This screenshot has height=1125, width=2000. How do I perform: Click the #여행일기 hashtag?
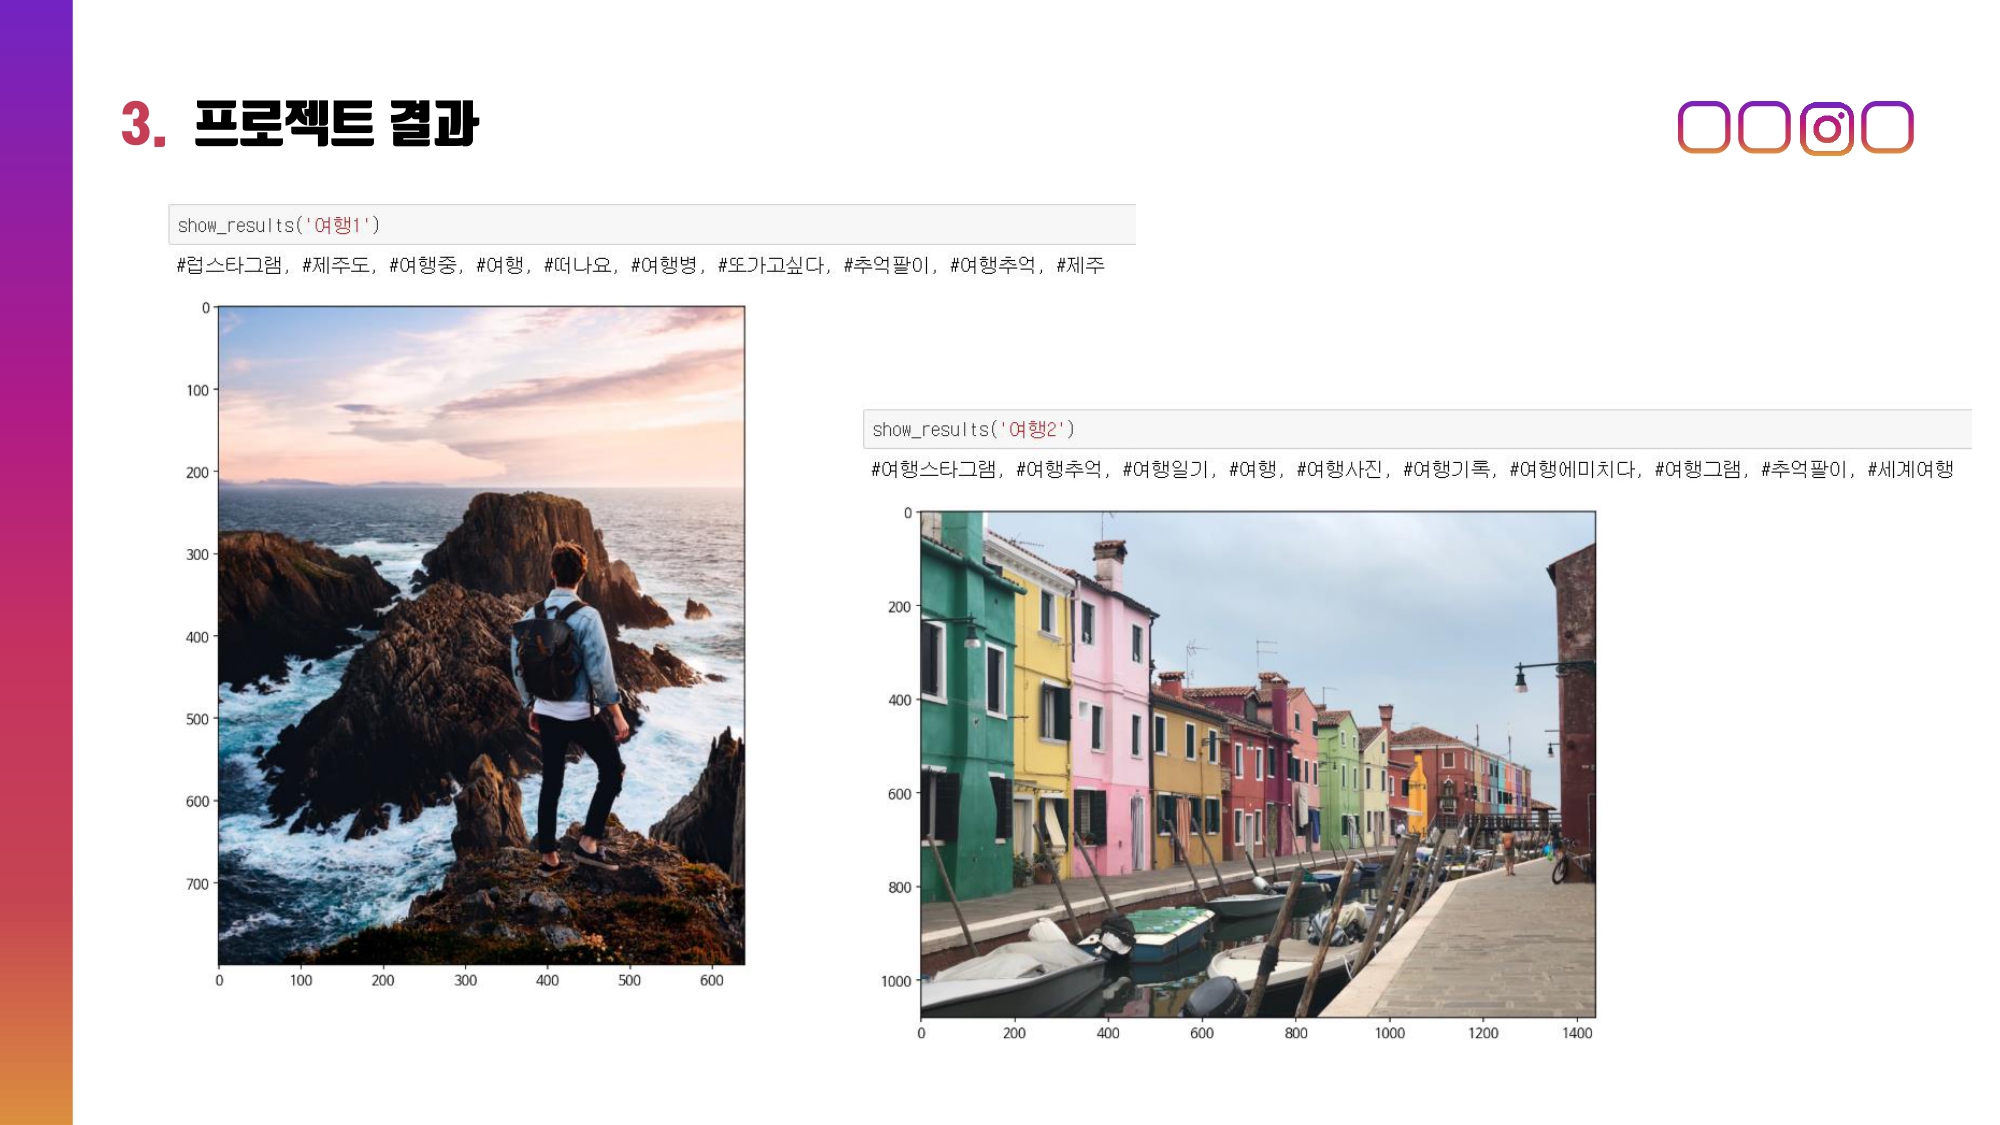click(1167, 469)
